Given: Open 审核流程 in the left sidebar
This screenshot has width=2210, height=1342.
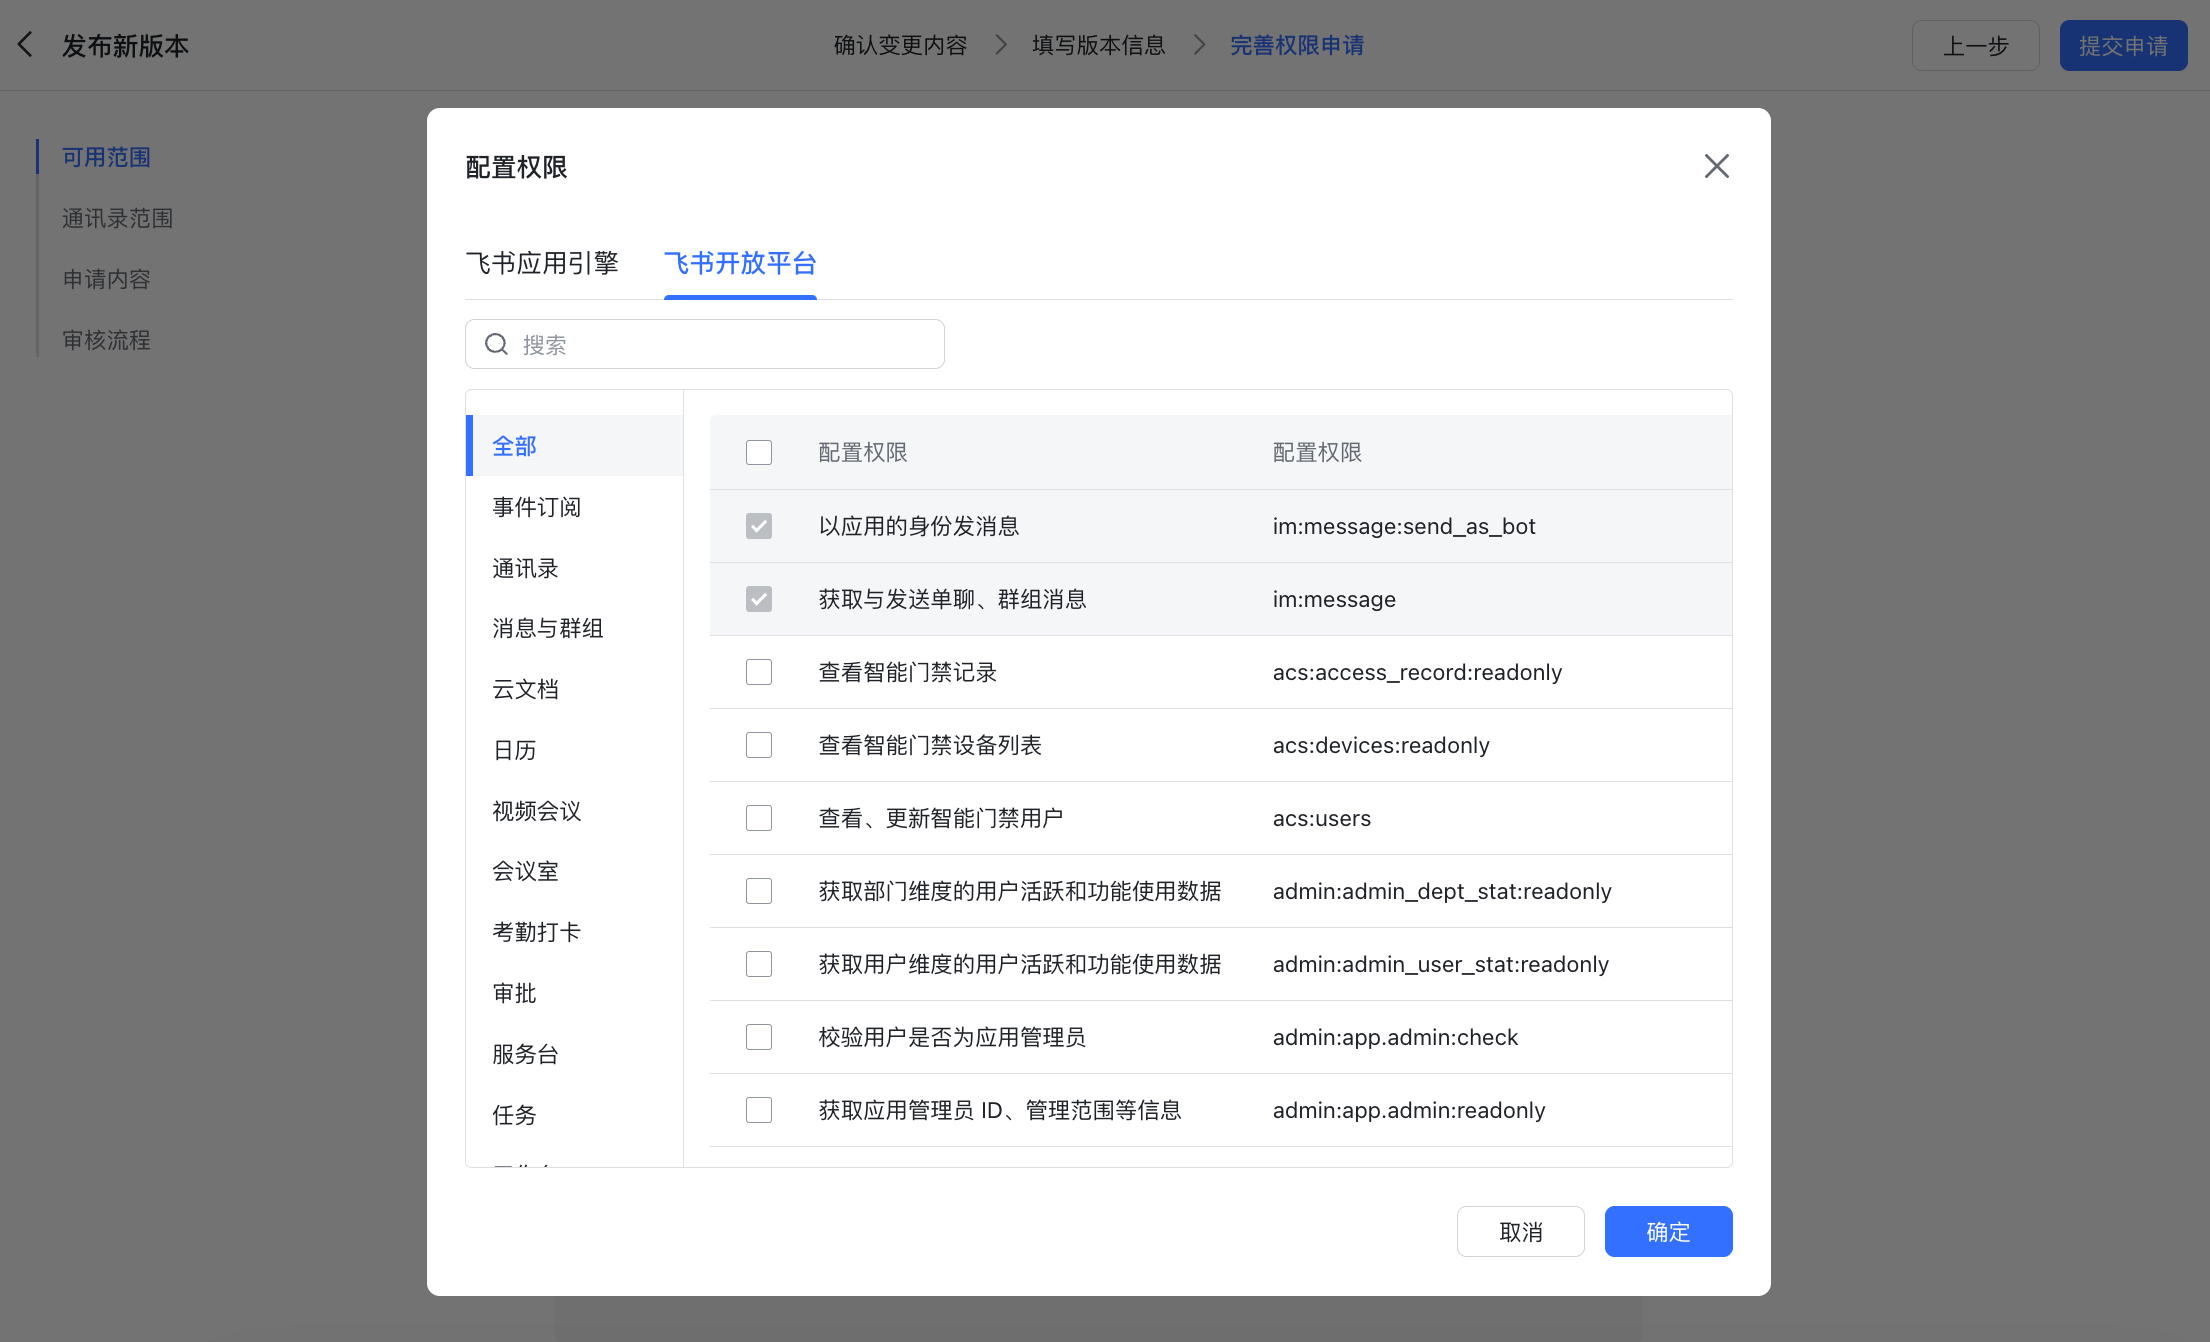Looking at the screenshot, I should point(106,340).
